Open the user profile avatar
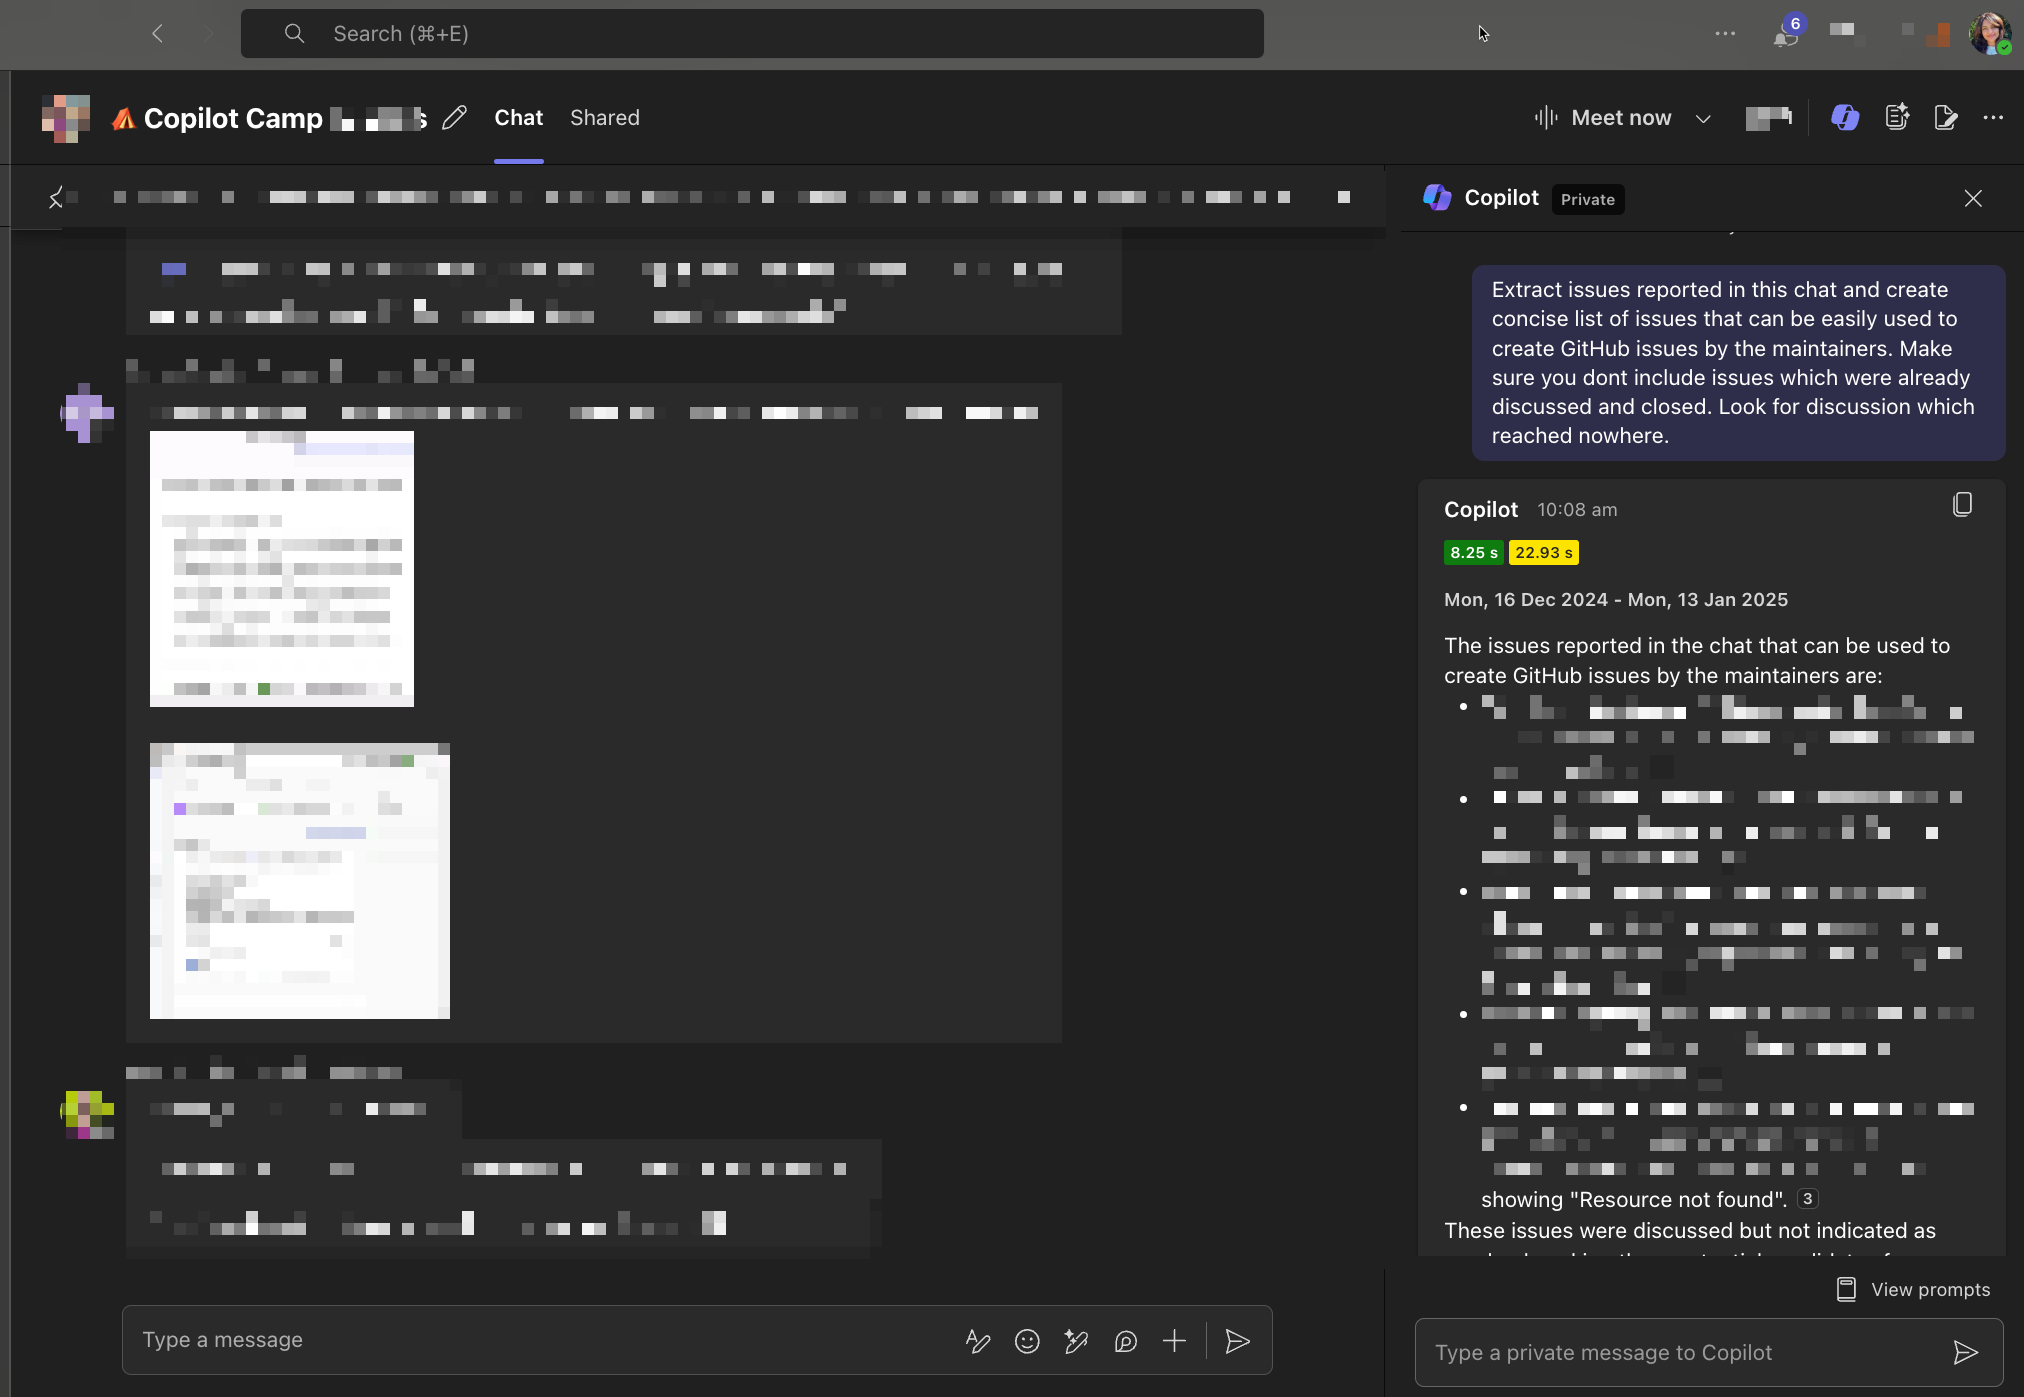This screenshot has width=2024, height=1397. 1989,33
